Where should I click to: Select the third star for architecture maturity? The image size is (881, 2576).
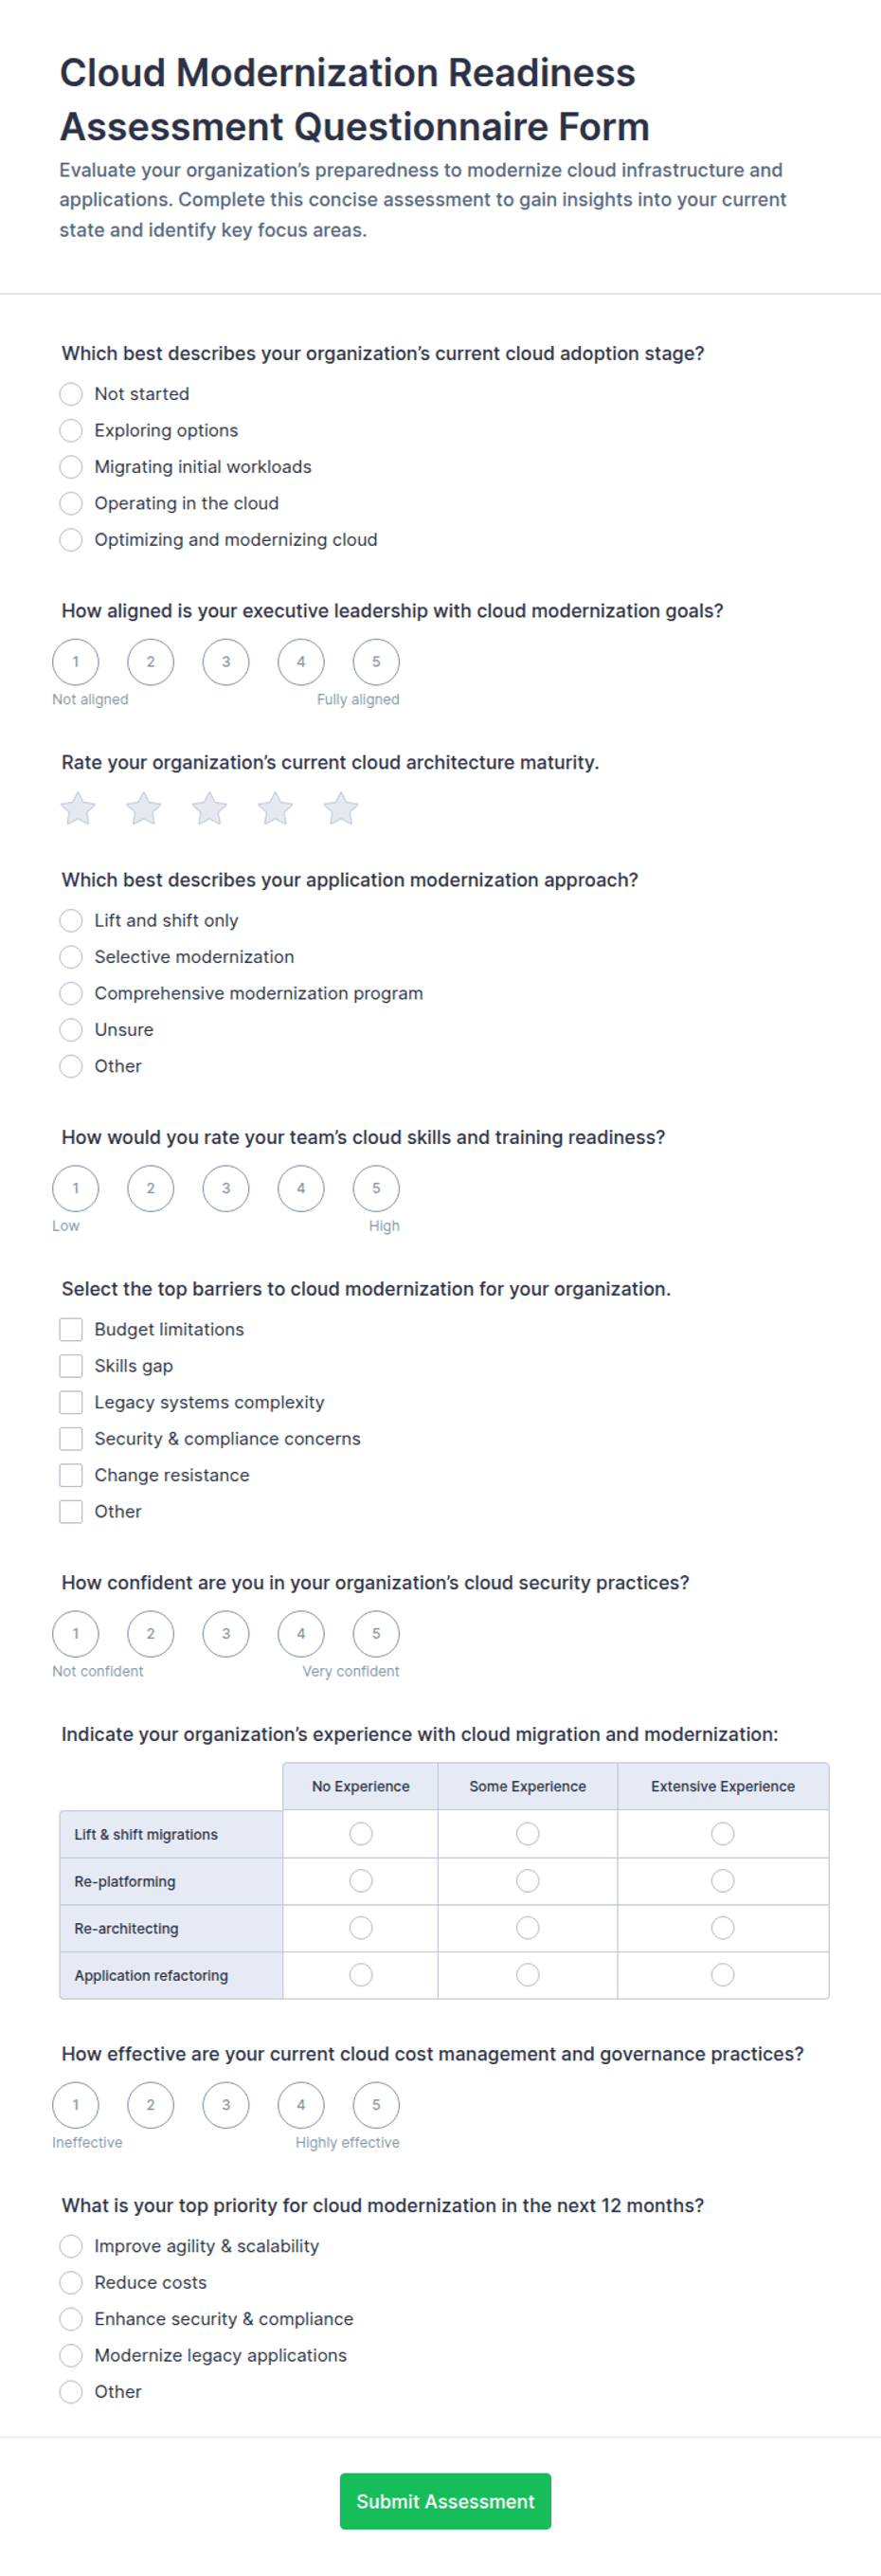click(209, 808)
